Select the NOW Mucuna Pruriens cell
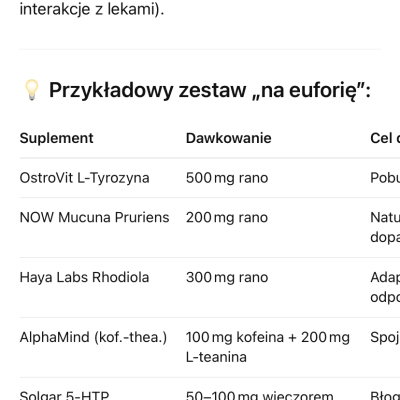 click(x=95, y=217)
